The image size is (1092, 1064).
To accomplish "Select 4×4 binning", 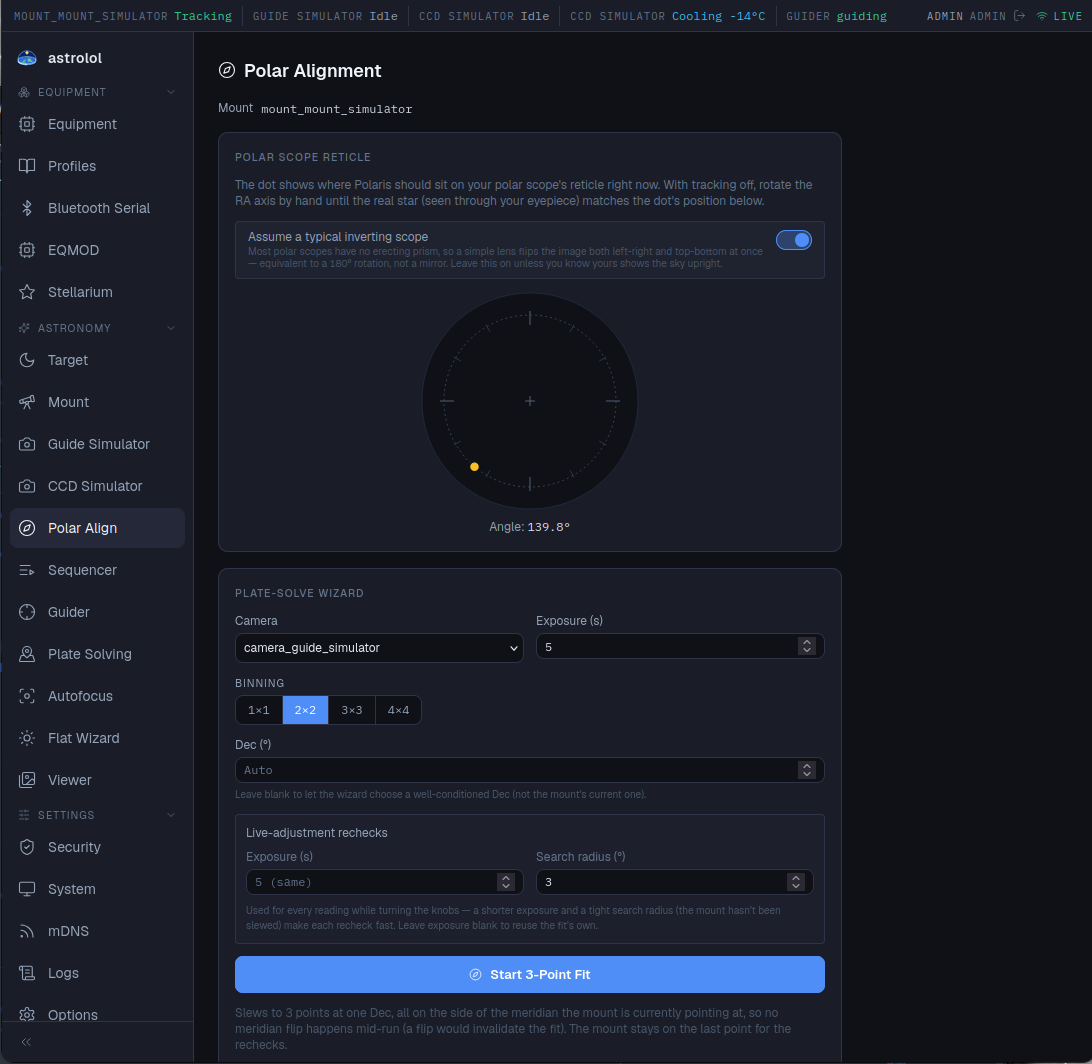I will [398, 710].
